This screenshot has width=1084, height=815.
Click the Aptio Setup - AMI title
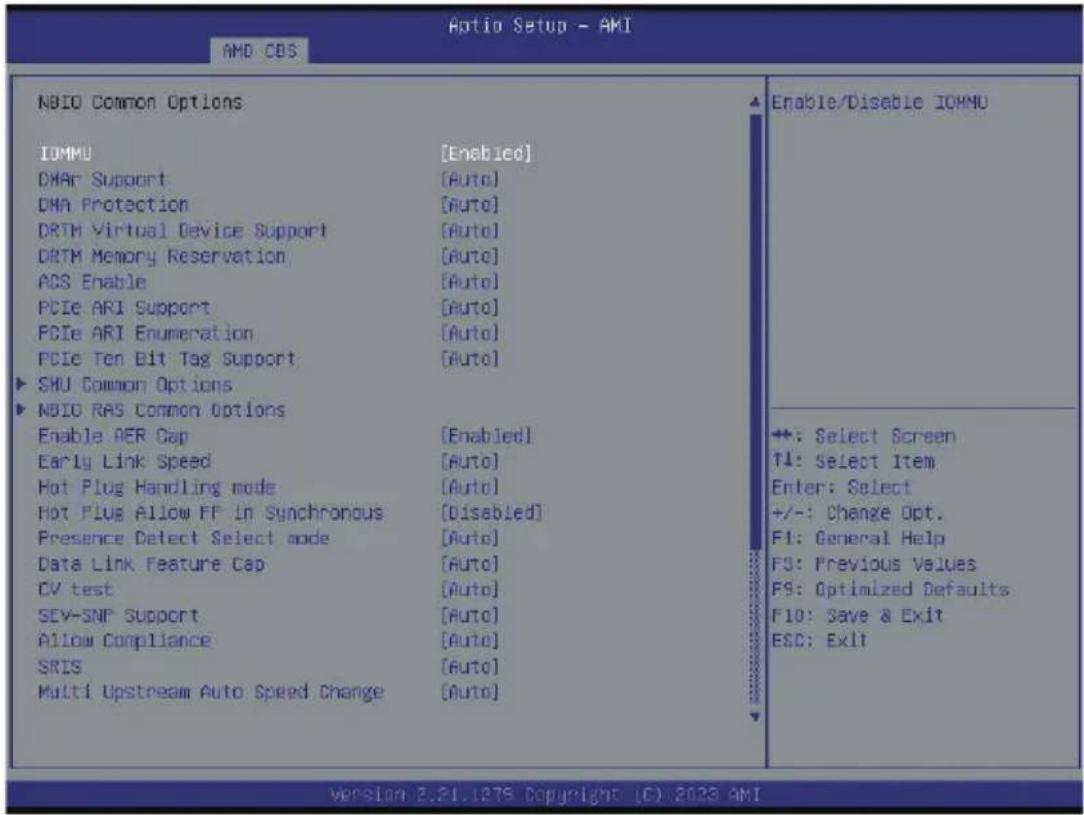(539, 26)
